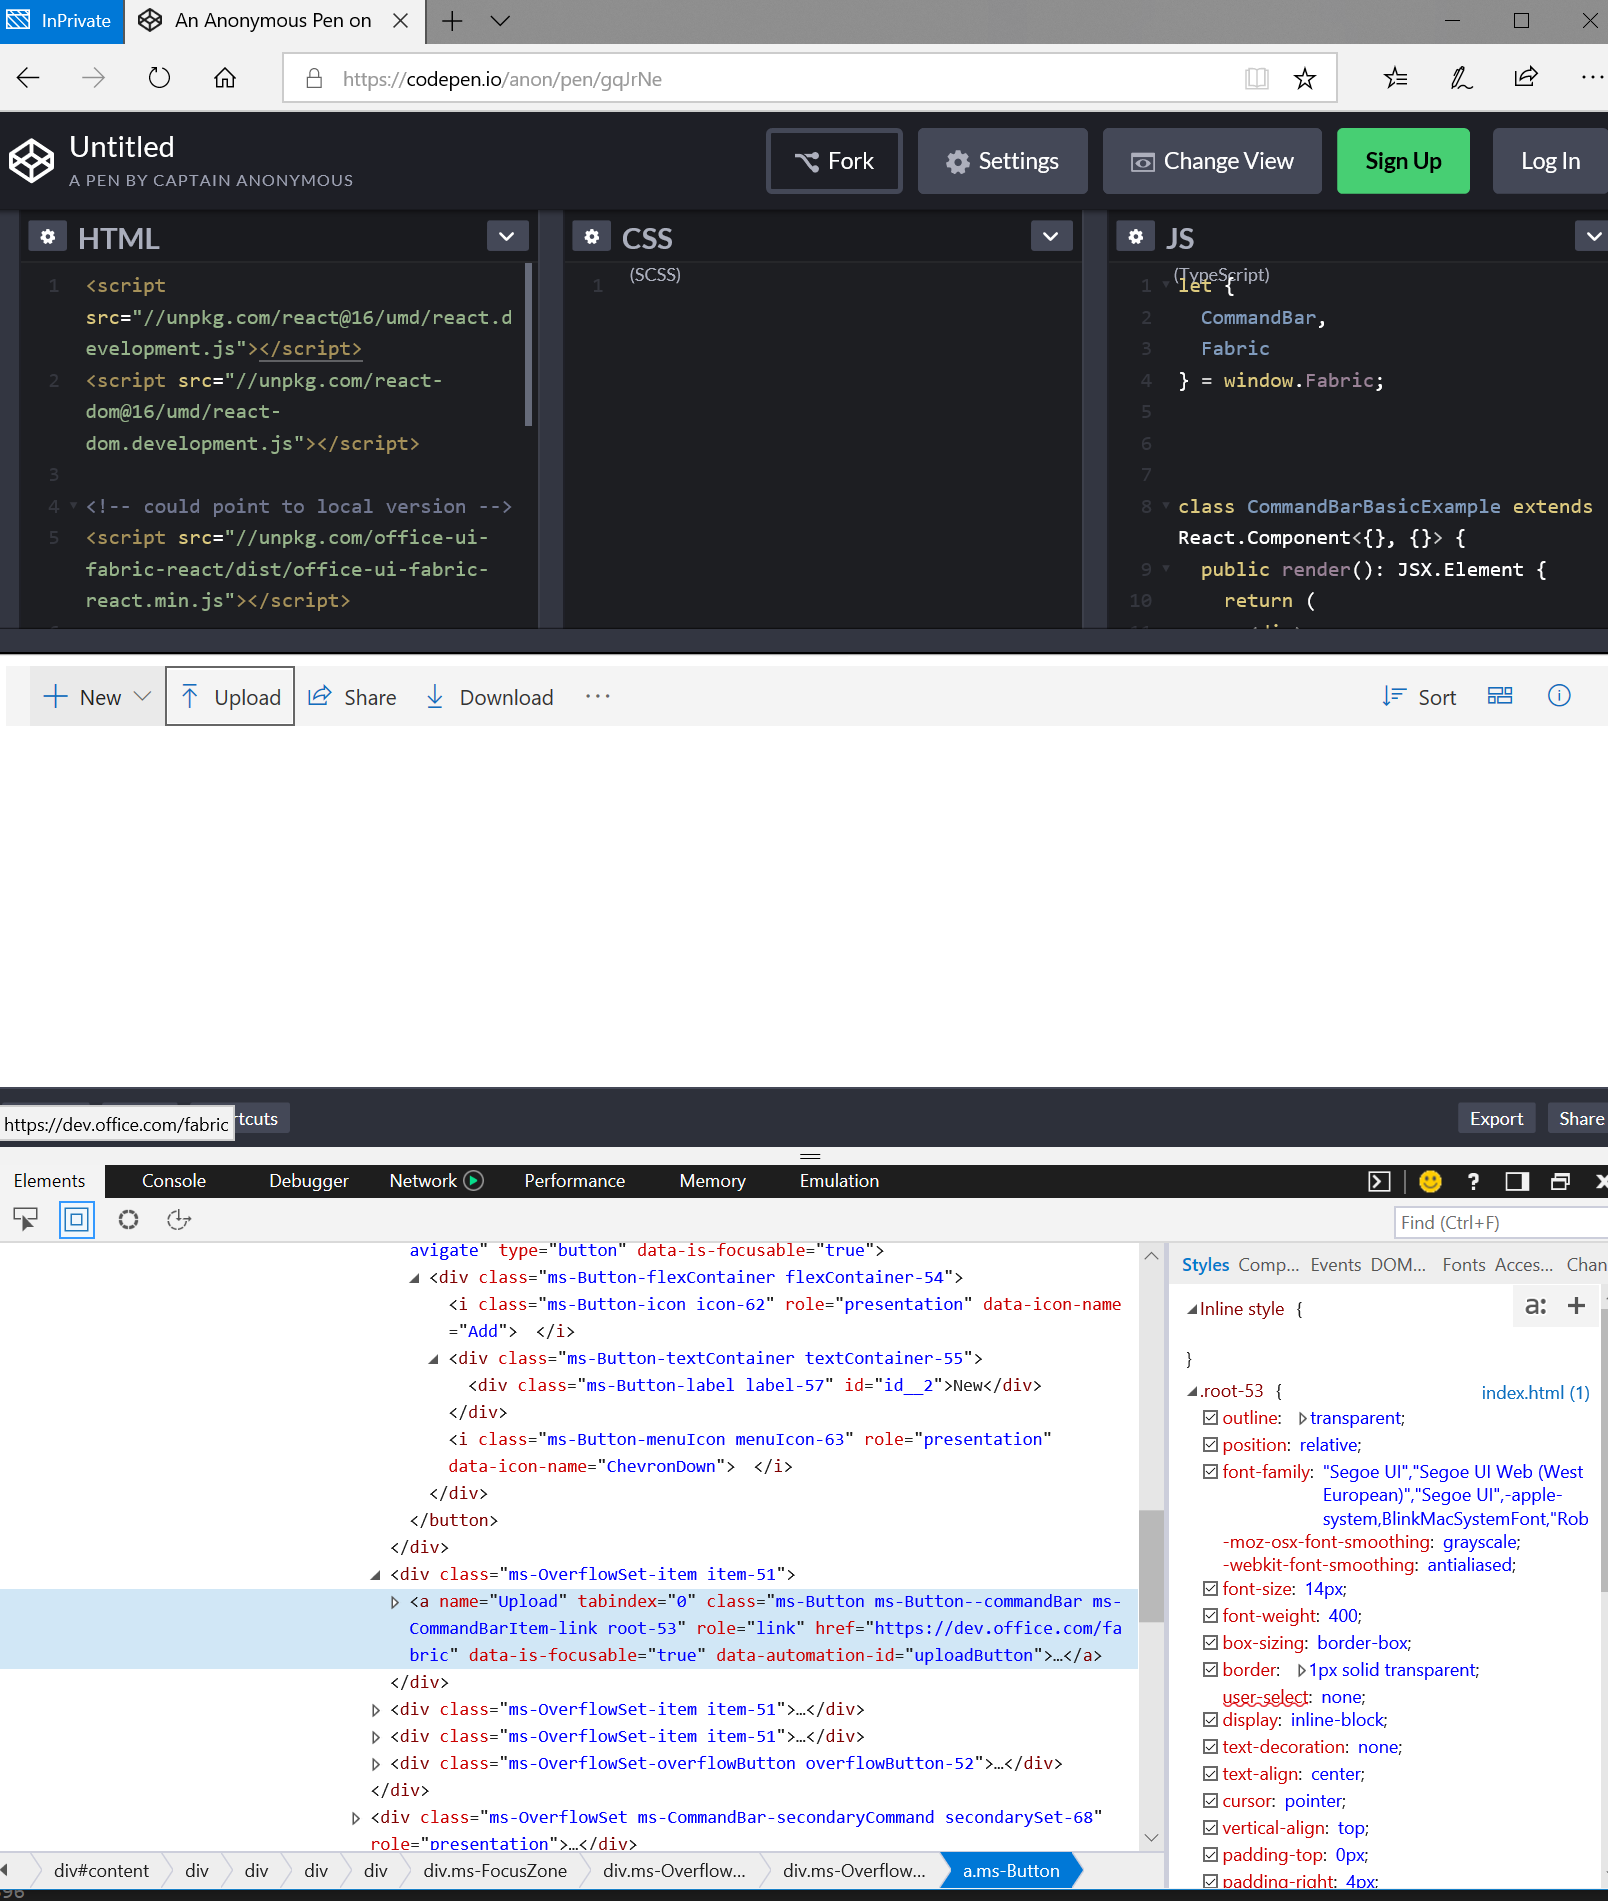Open the HTML panel settings gear
1608x1901 pixels.
coord(47,236)
